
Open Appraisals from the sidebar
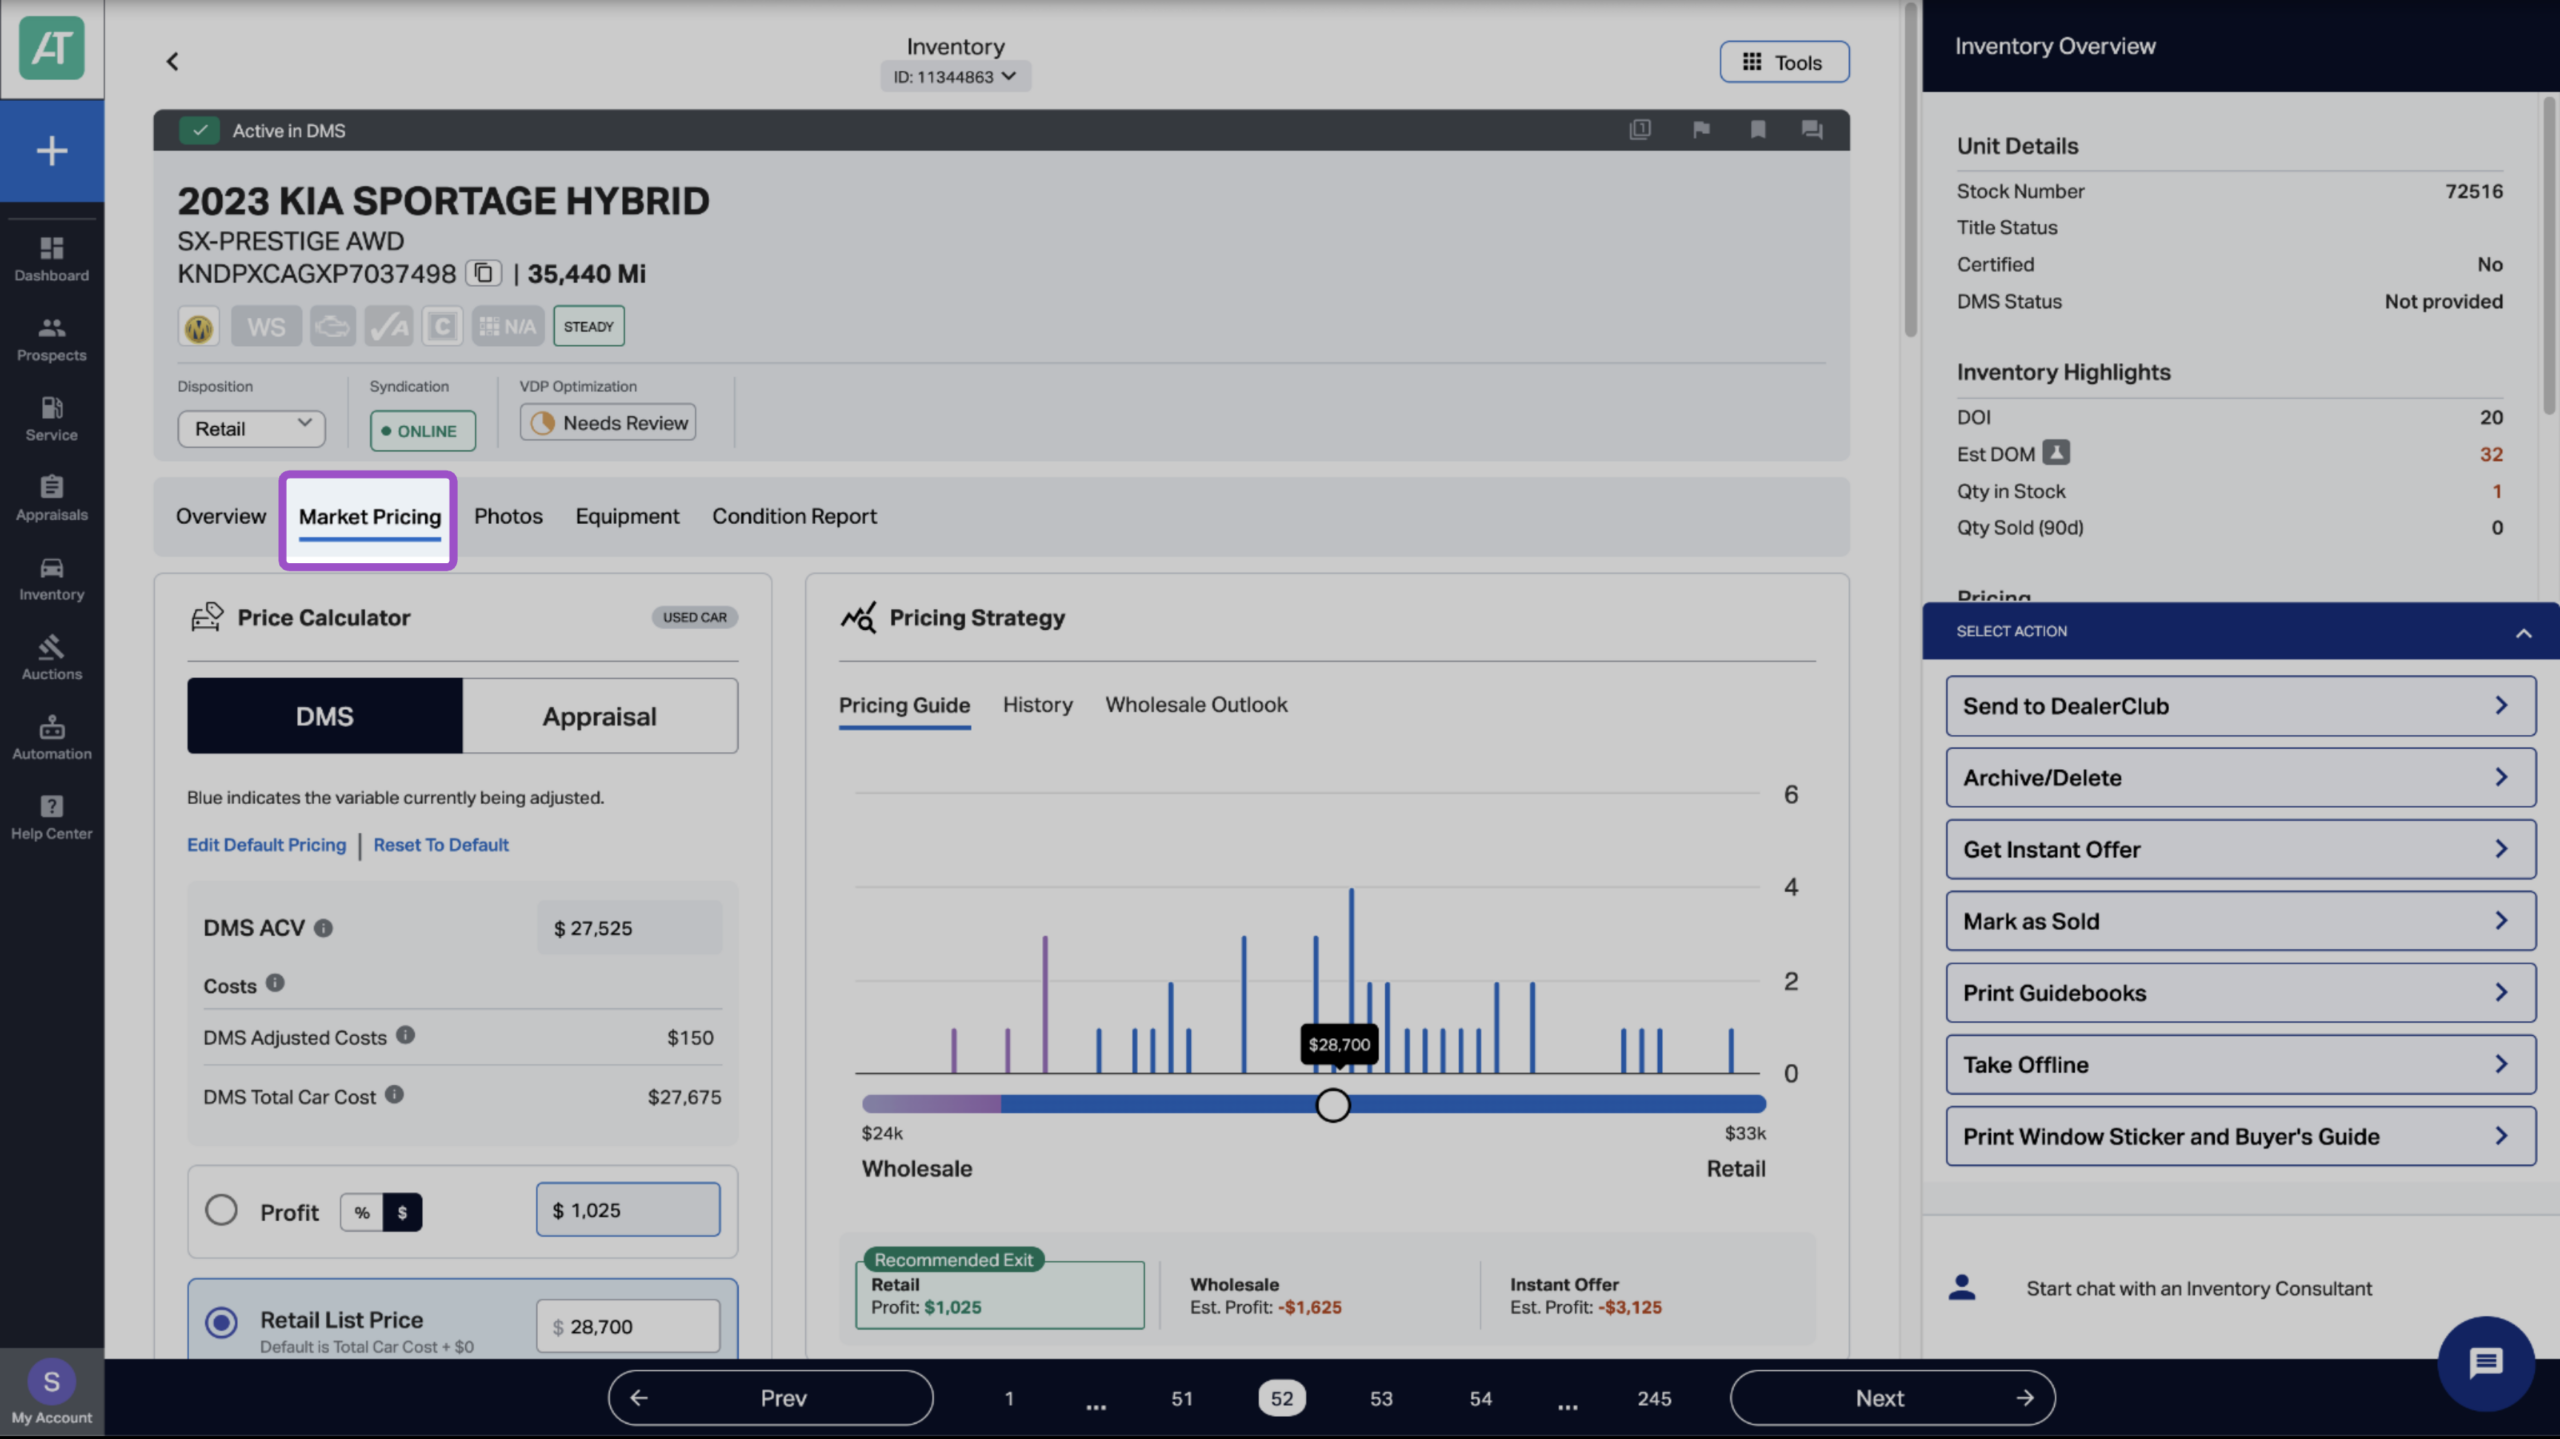coord(51,499)
